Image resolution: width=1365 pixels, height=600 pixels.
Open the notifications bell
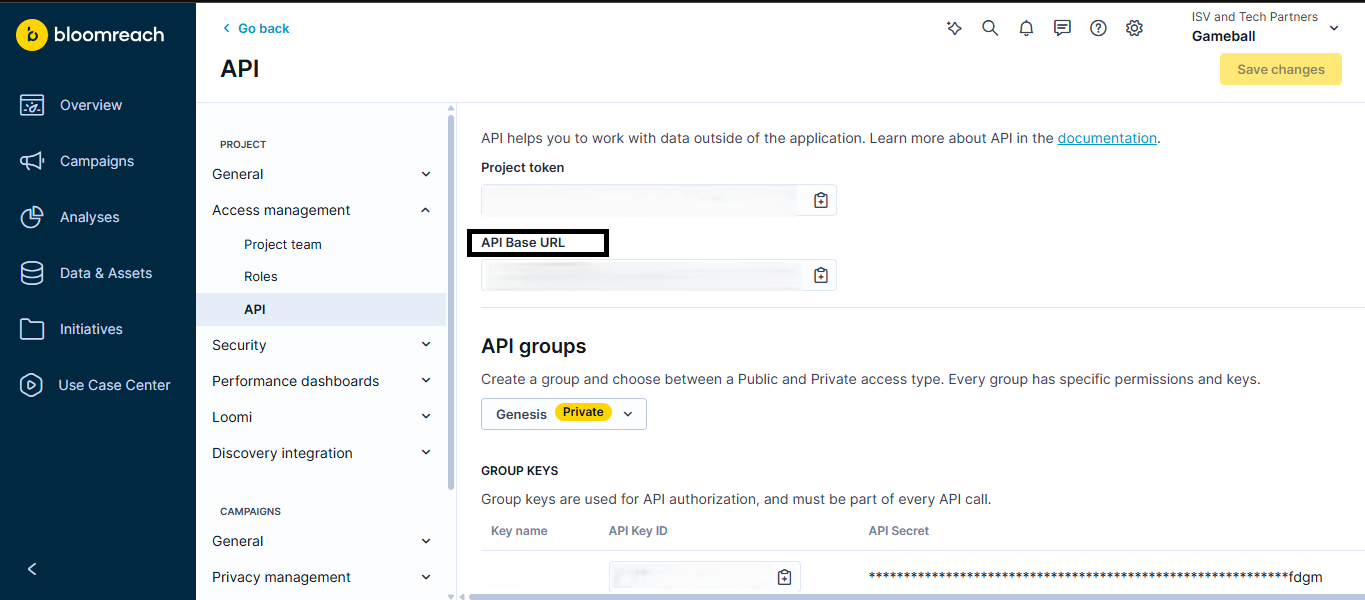pos(1026,28)
